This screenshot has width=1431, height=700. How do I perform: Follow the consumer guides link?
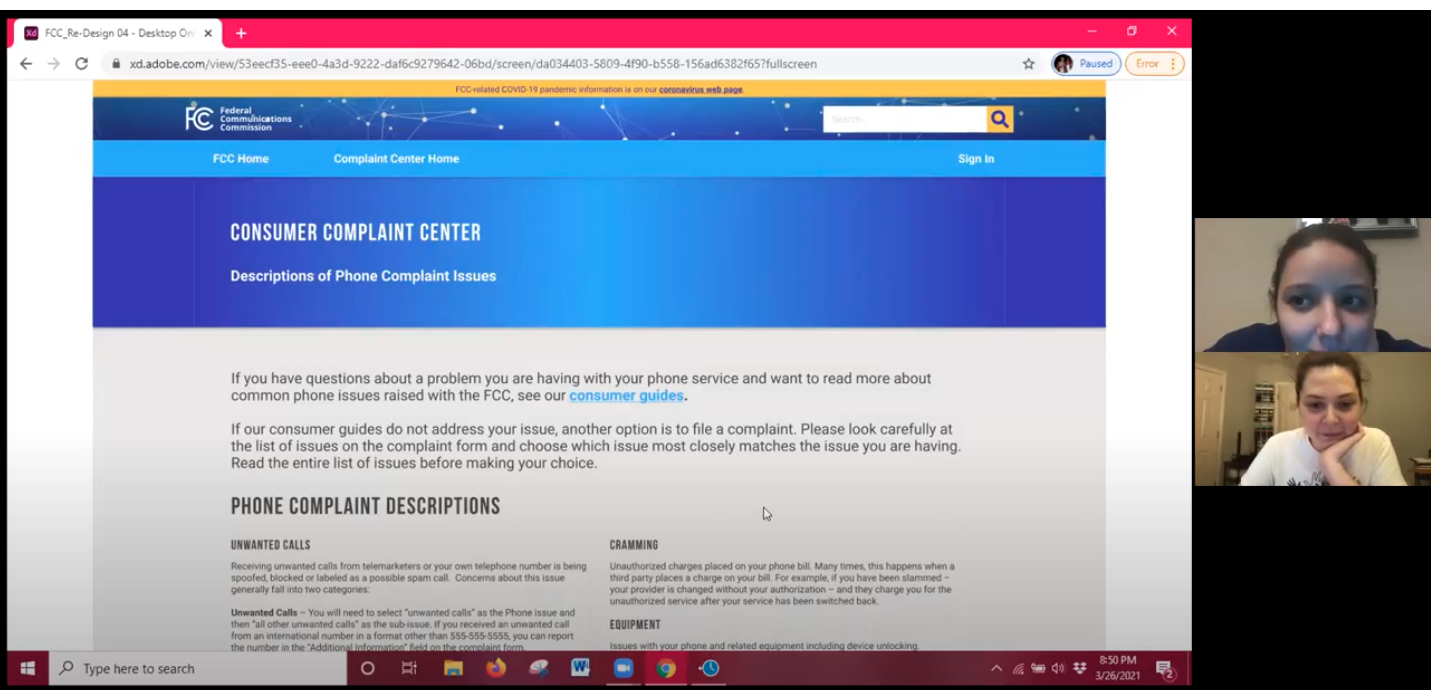(627, 396)
